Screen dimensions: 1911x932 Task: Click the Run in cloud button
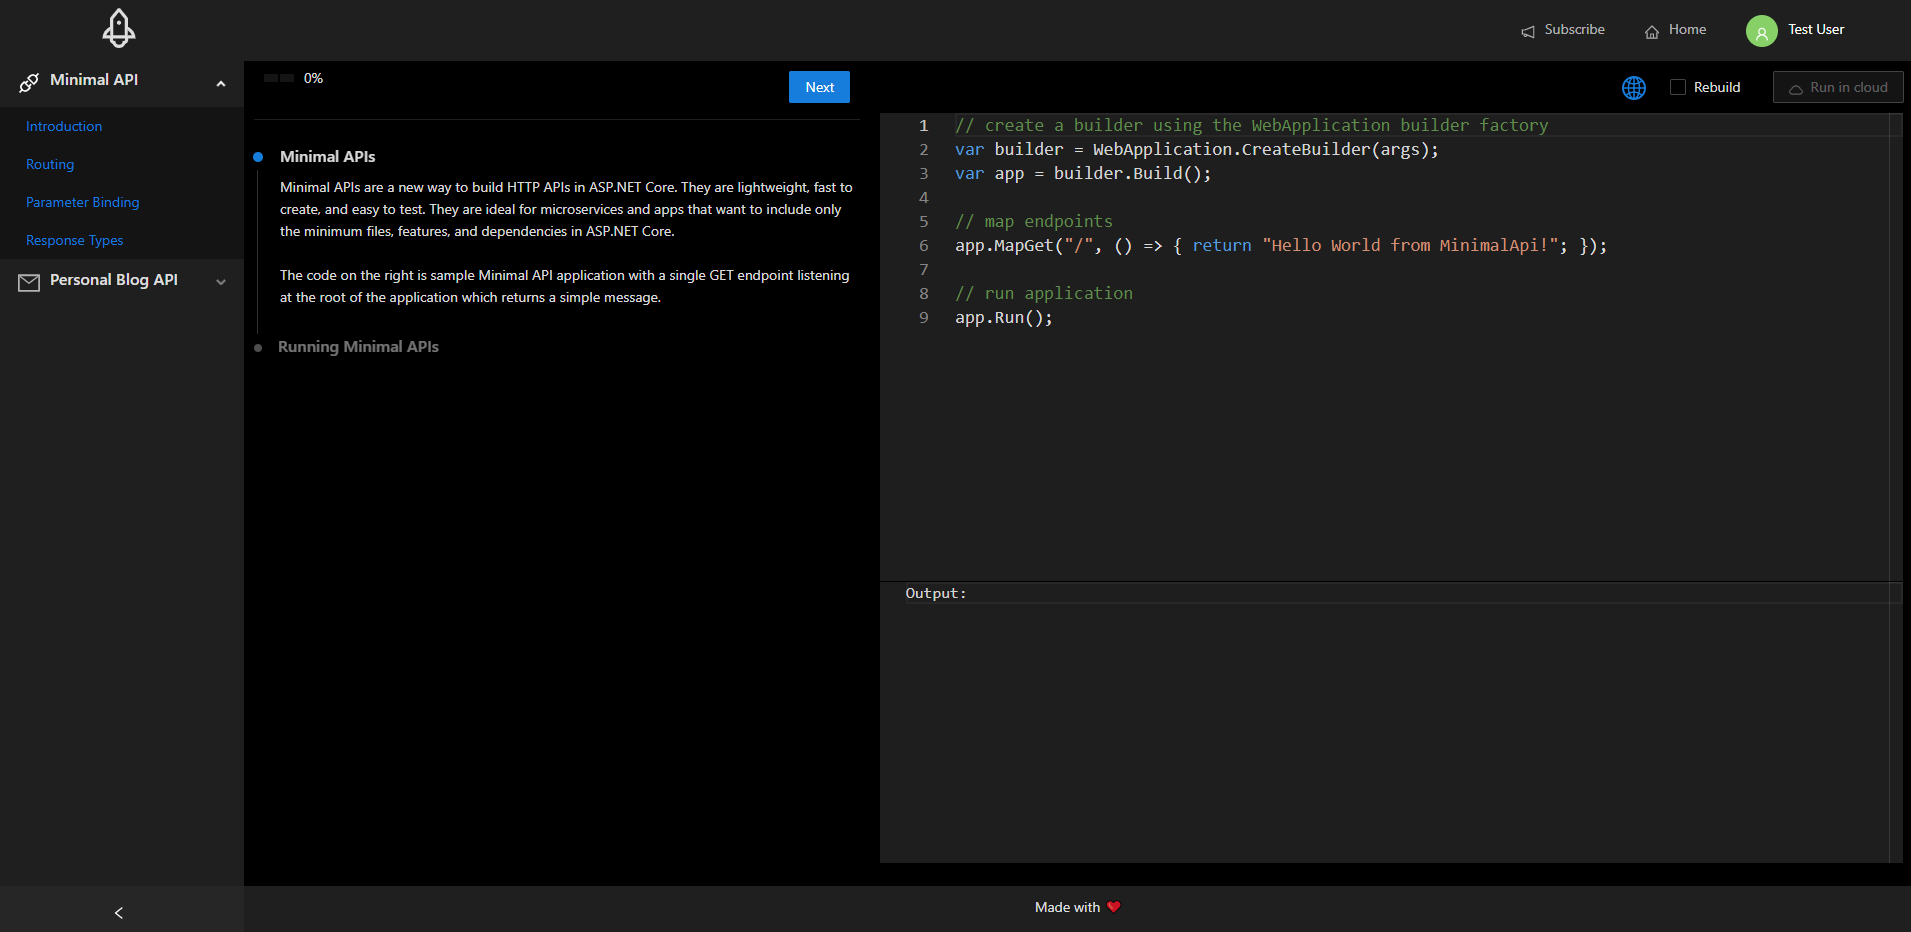point(1838,87)
